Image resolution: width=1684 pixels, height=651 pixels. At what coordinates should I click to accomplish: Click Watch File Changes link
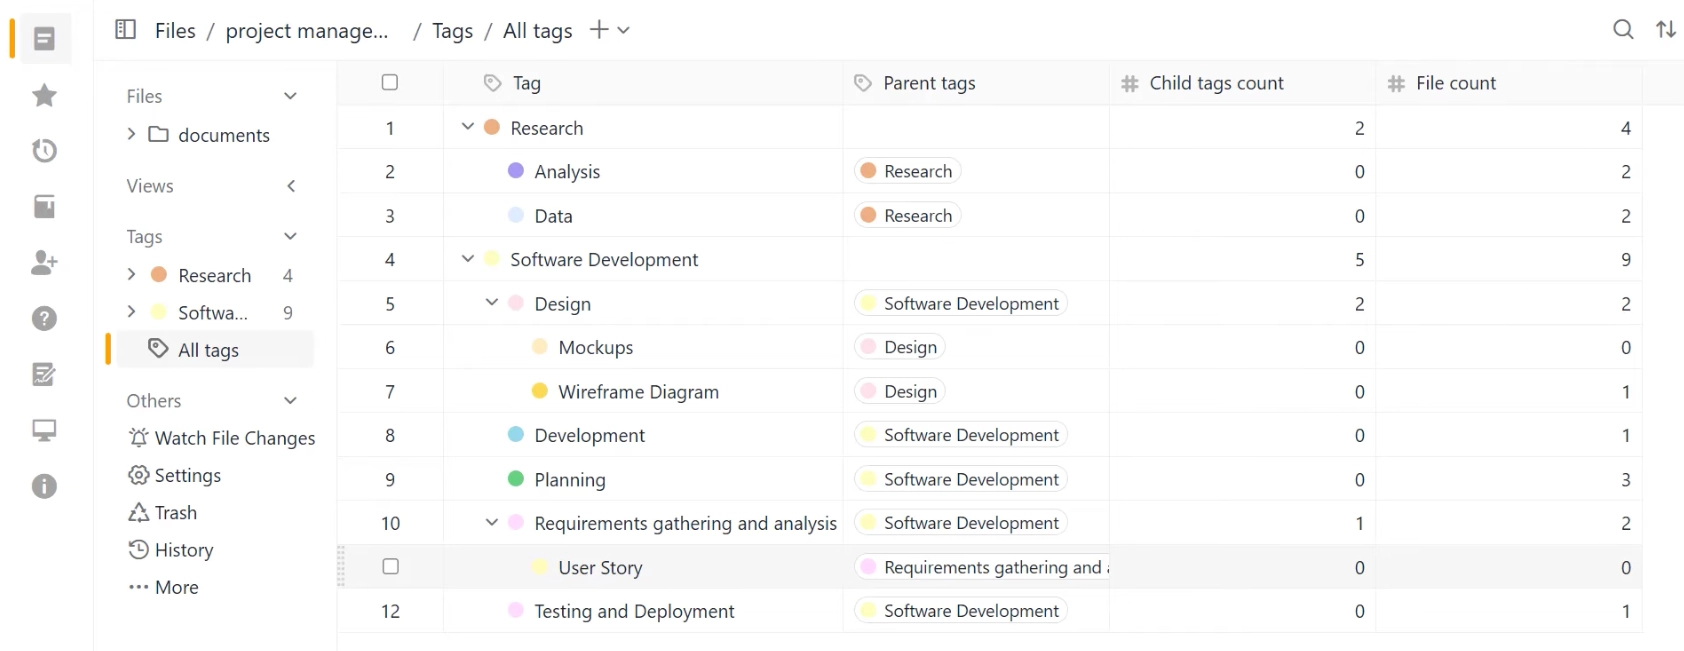click(x=234, y=438)
